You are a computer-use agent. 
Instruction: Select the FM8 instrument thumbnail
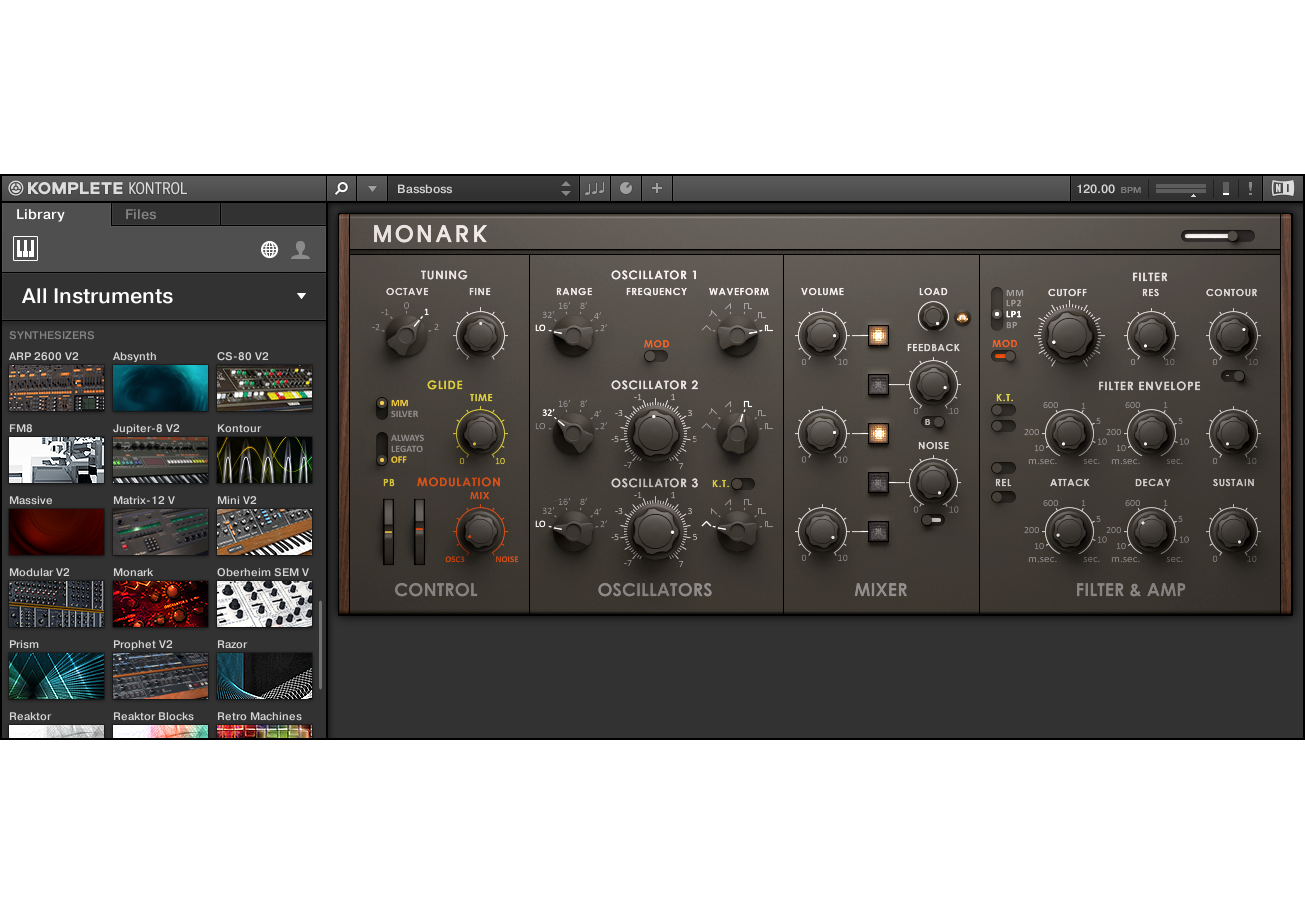pos(57,460)
